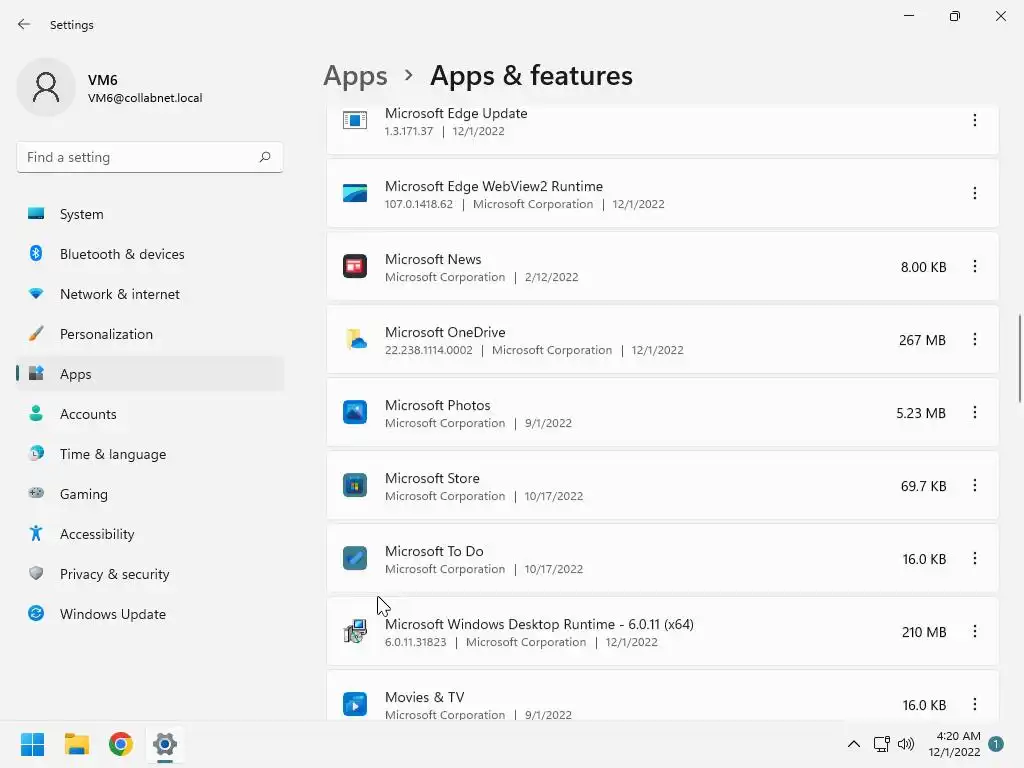The width and height of the screenshot is (1024, 768).
Task: Click the Microsoft Edge WebView2 Runtime icon
Action: 355,194
